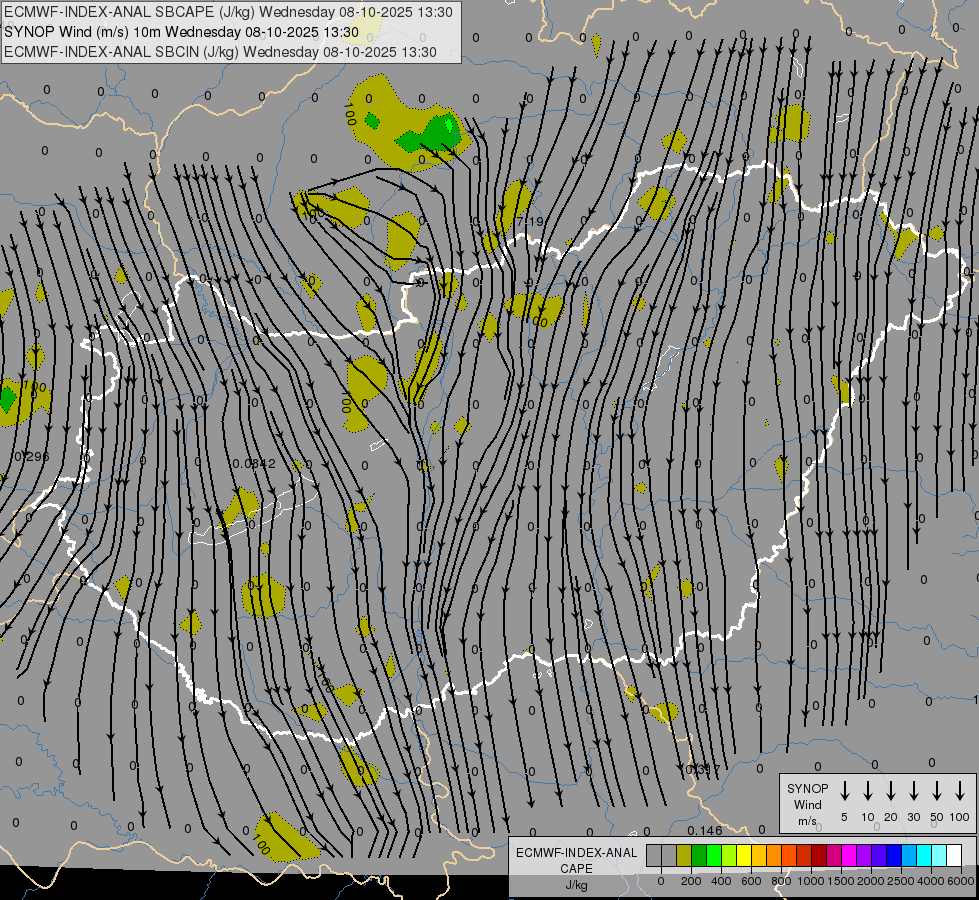Click the SYNOP Wind 10m title line
Image resolution: width=979 pixels, height=900 pixels.
click(181, 32)
